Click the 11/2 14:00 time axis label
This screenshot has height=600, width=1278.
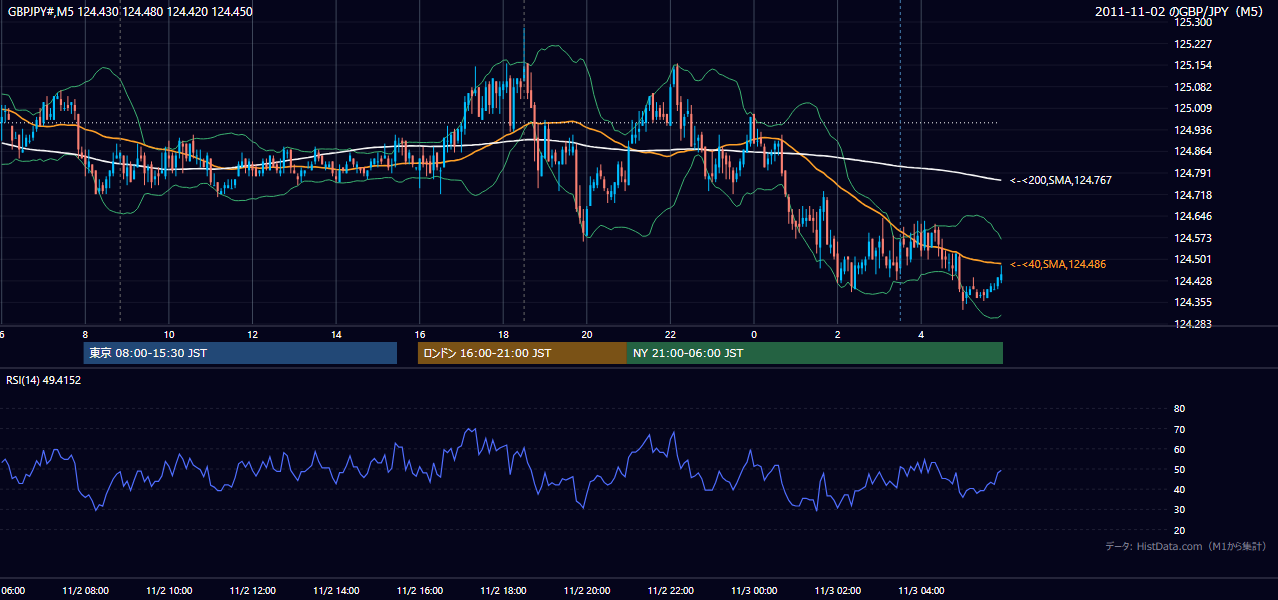[336, 590]
